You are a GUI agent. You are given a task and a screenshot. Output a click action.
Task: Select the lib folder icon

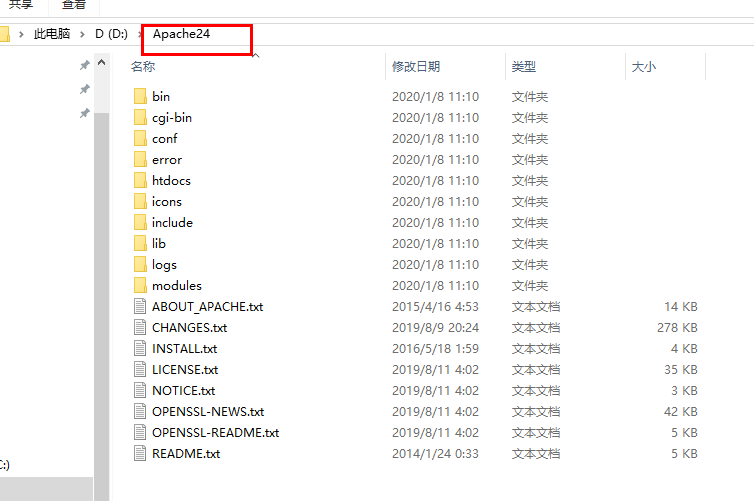coord(140,243)
